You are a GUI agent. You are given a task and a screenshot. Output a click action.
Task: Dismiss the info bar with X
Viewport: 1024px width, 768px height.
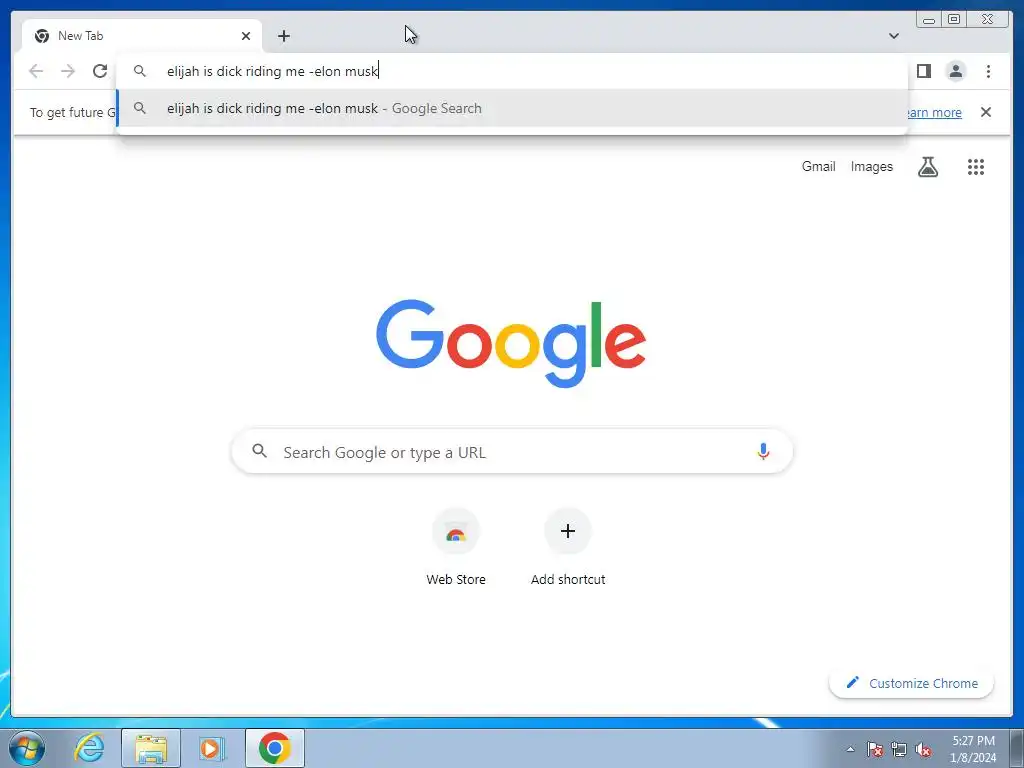(985, 112)
